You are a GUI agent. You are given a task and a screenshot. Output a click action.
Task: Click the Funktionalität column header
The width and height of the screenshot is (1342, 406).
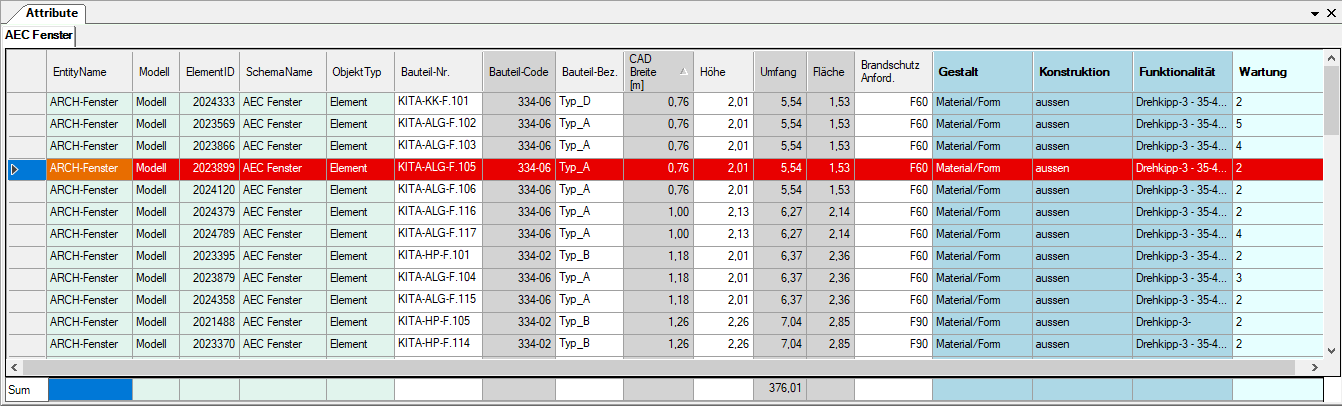click(x=1182, y=72)
